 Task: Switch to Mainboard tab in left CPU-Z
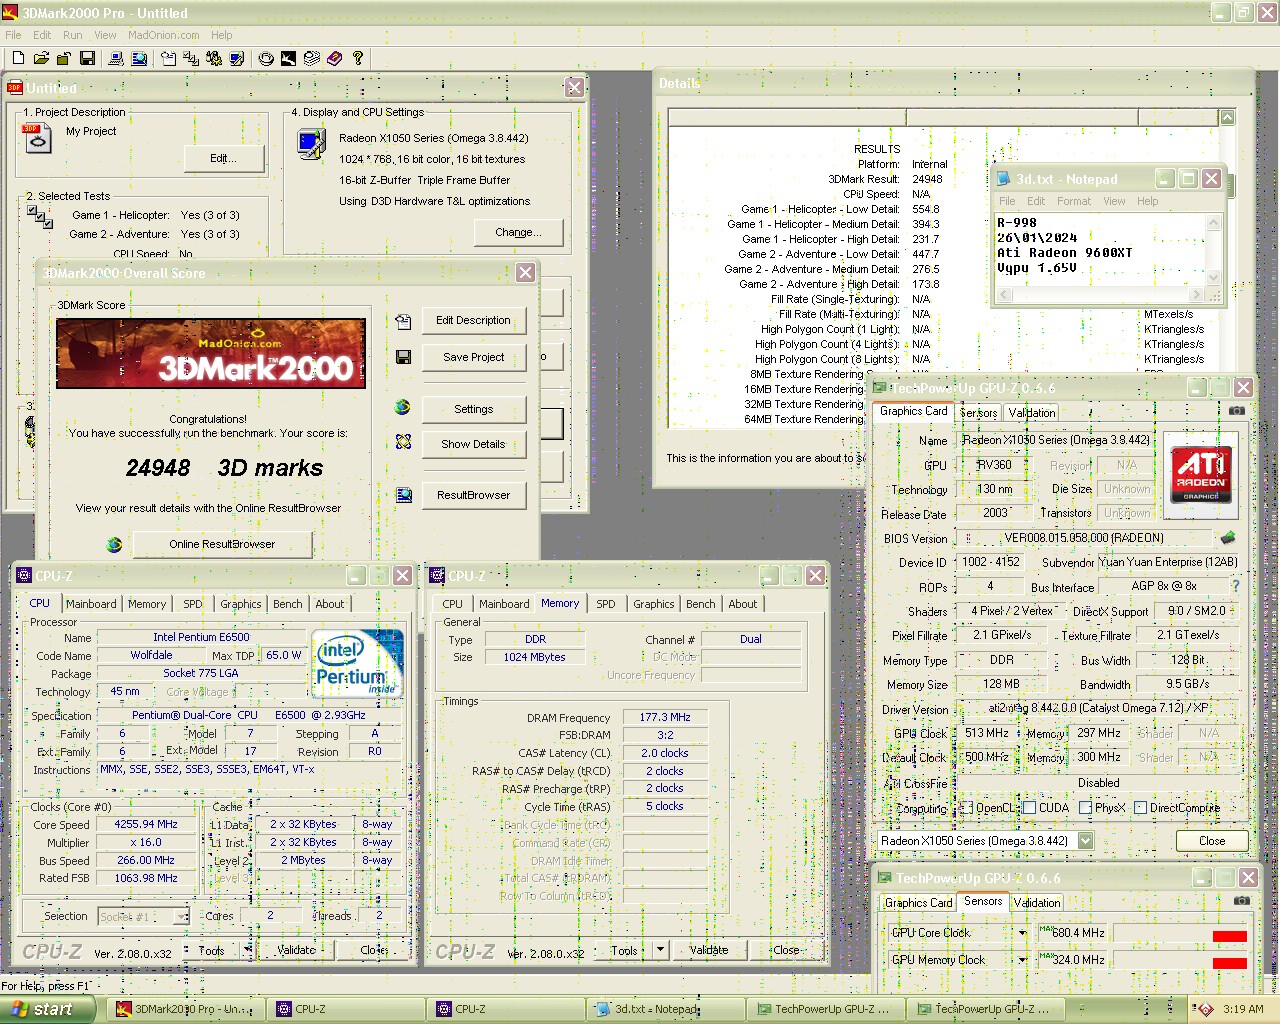click(x=91, y=604)
